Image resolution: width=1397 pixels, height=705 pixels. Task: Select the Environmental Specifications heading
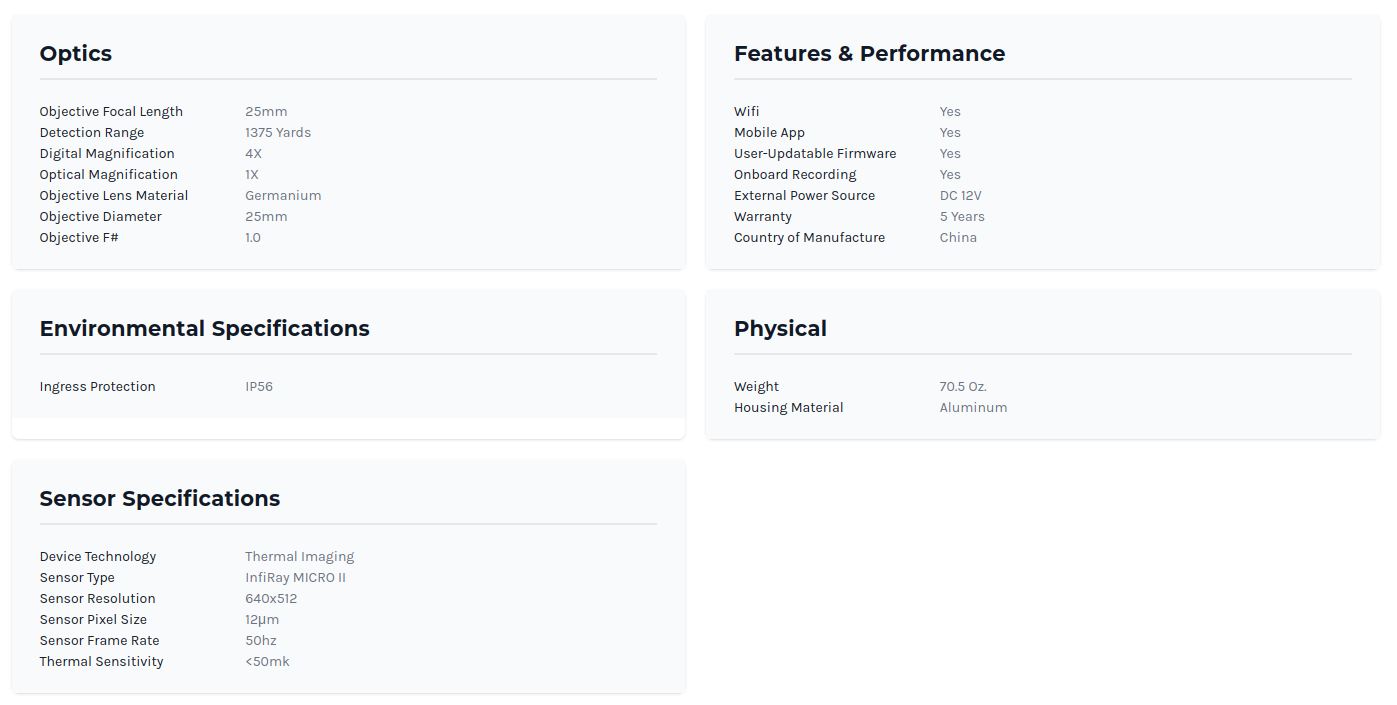pos(204,329)
